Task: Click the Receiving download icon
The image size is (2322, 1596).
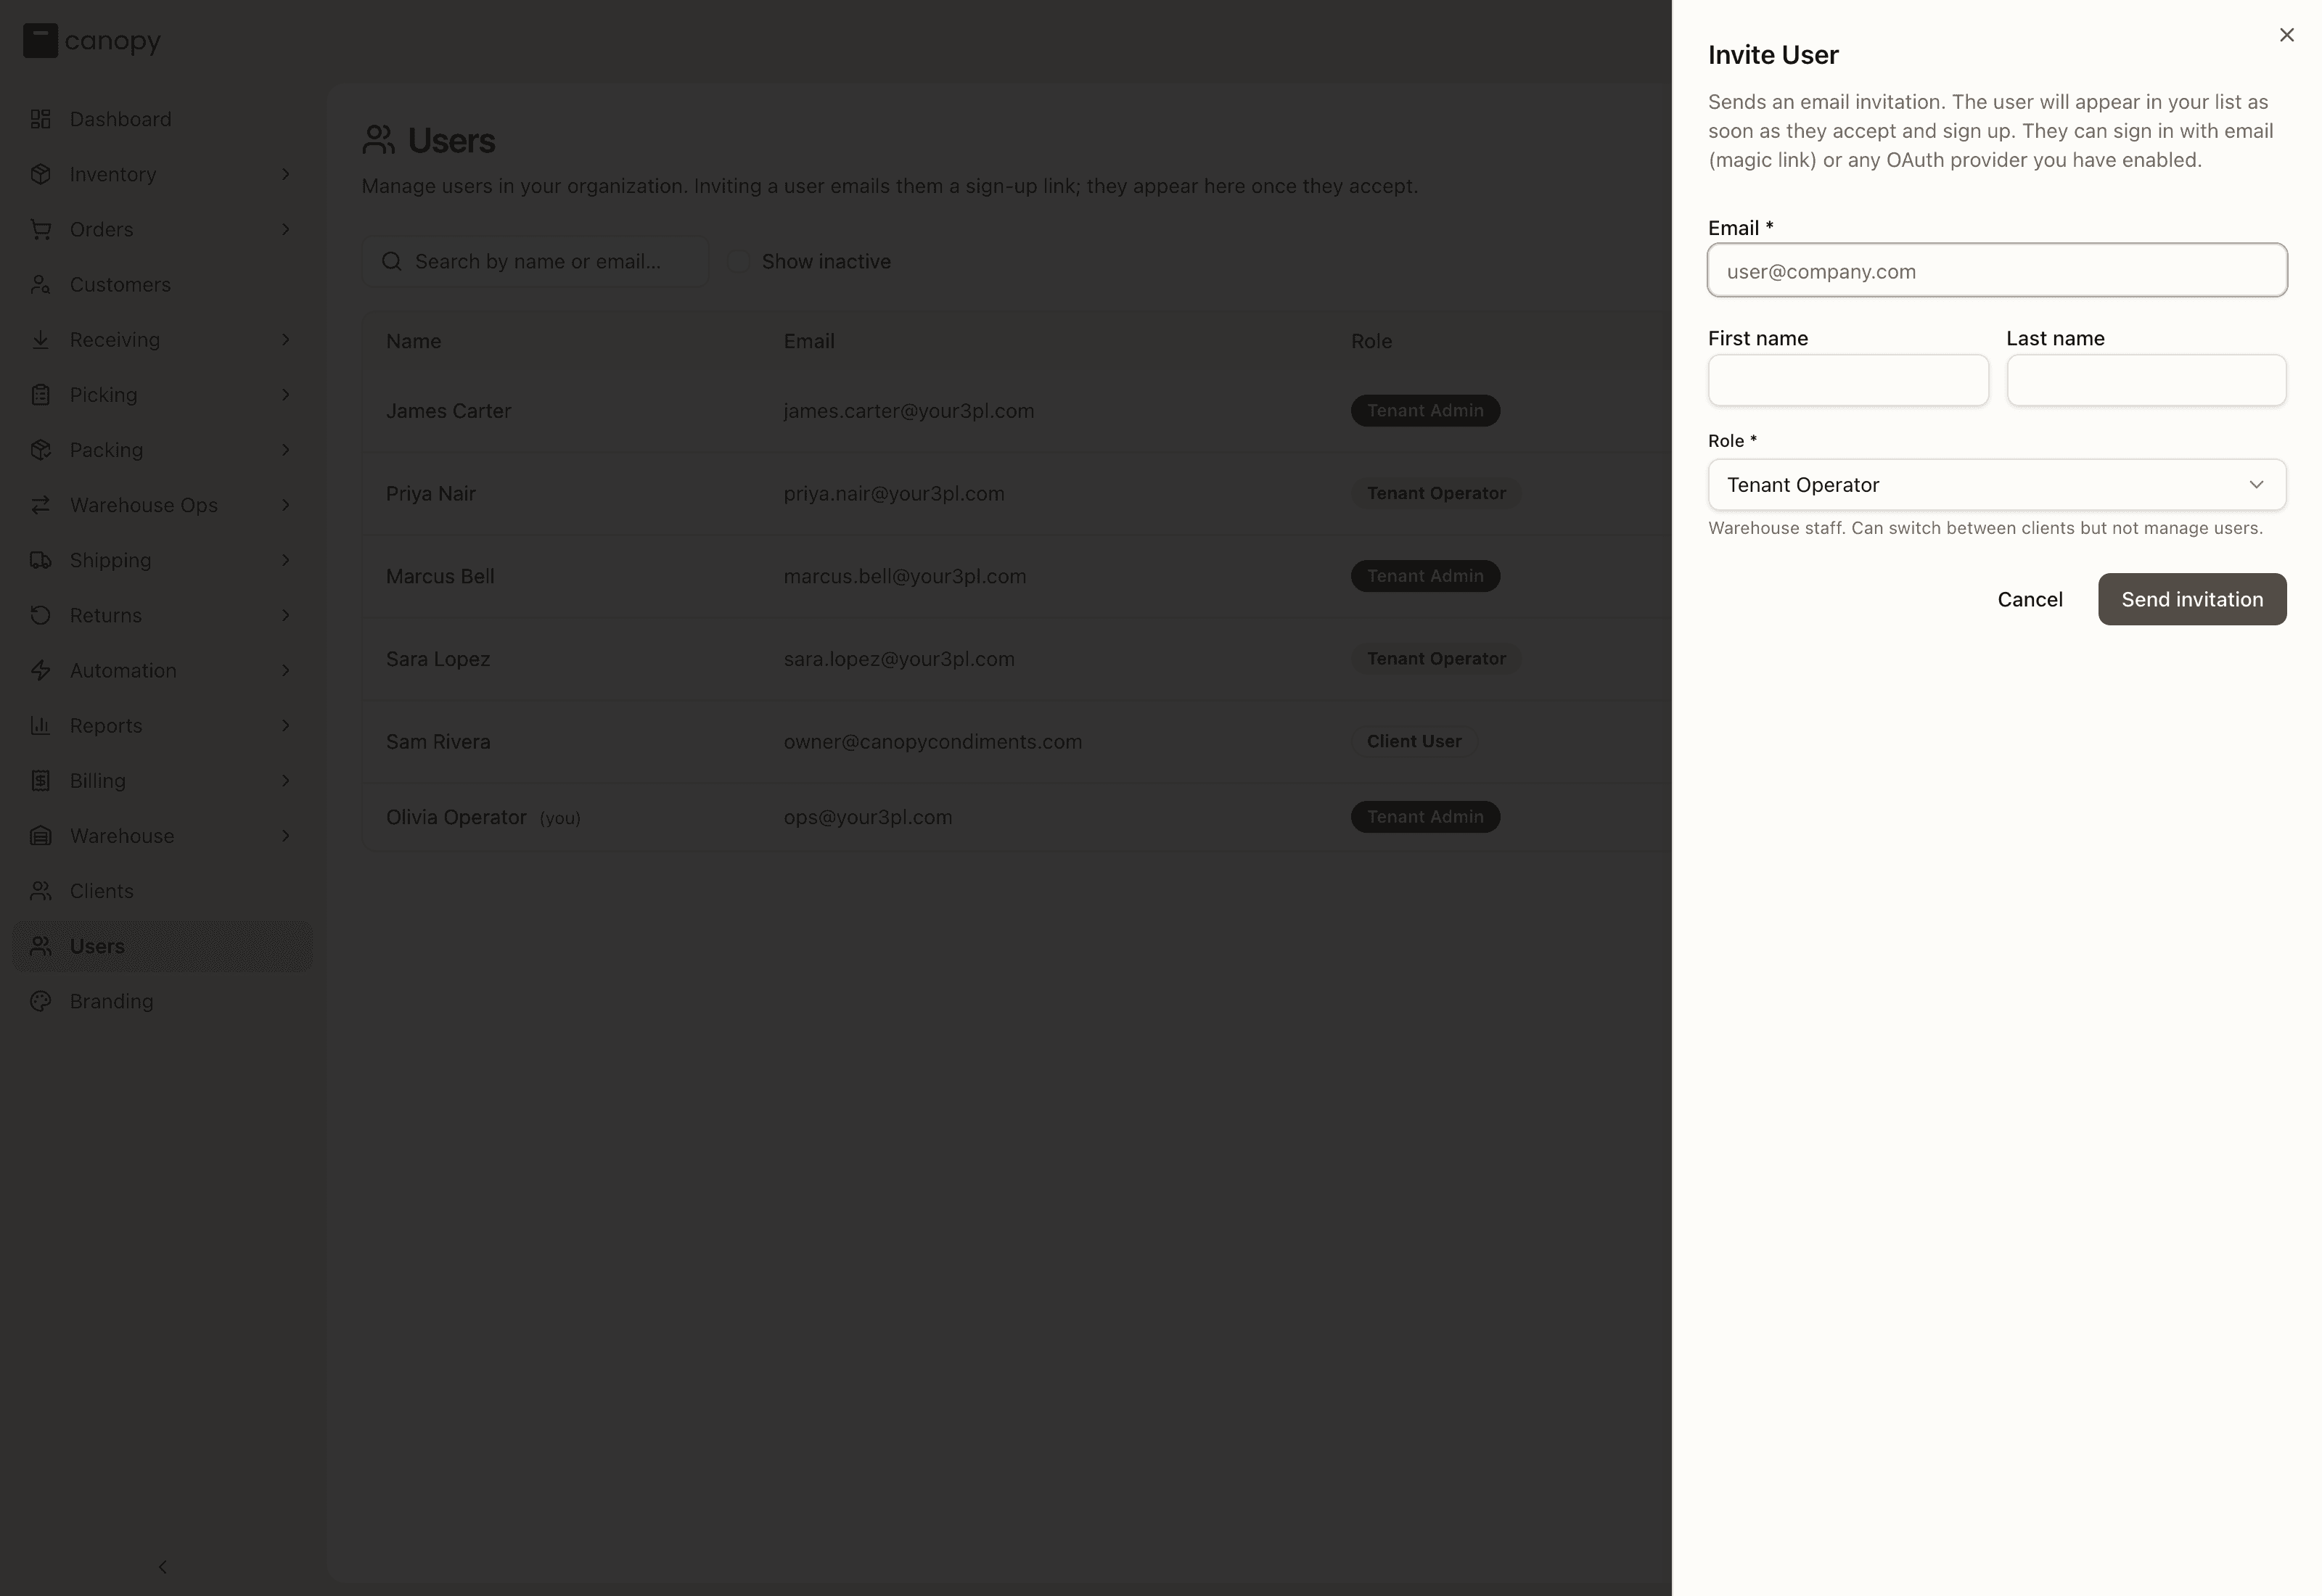Action: (x=40, y=340)
